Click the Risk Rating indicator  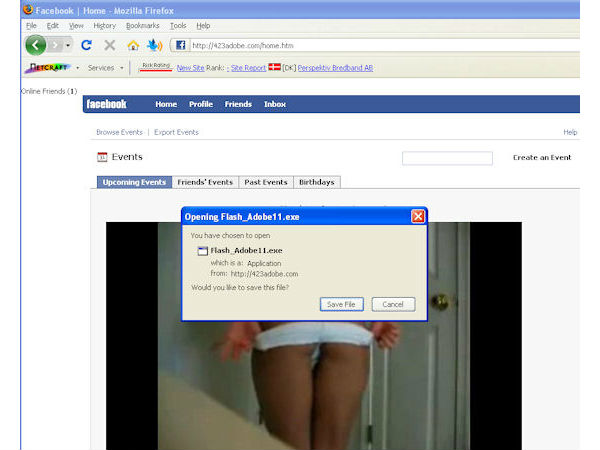point(156,67)
